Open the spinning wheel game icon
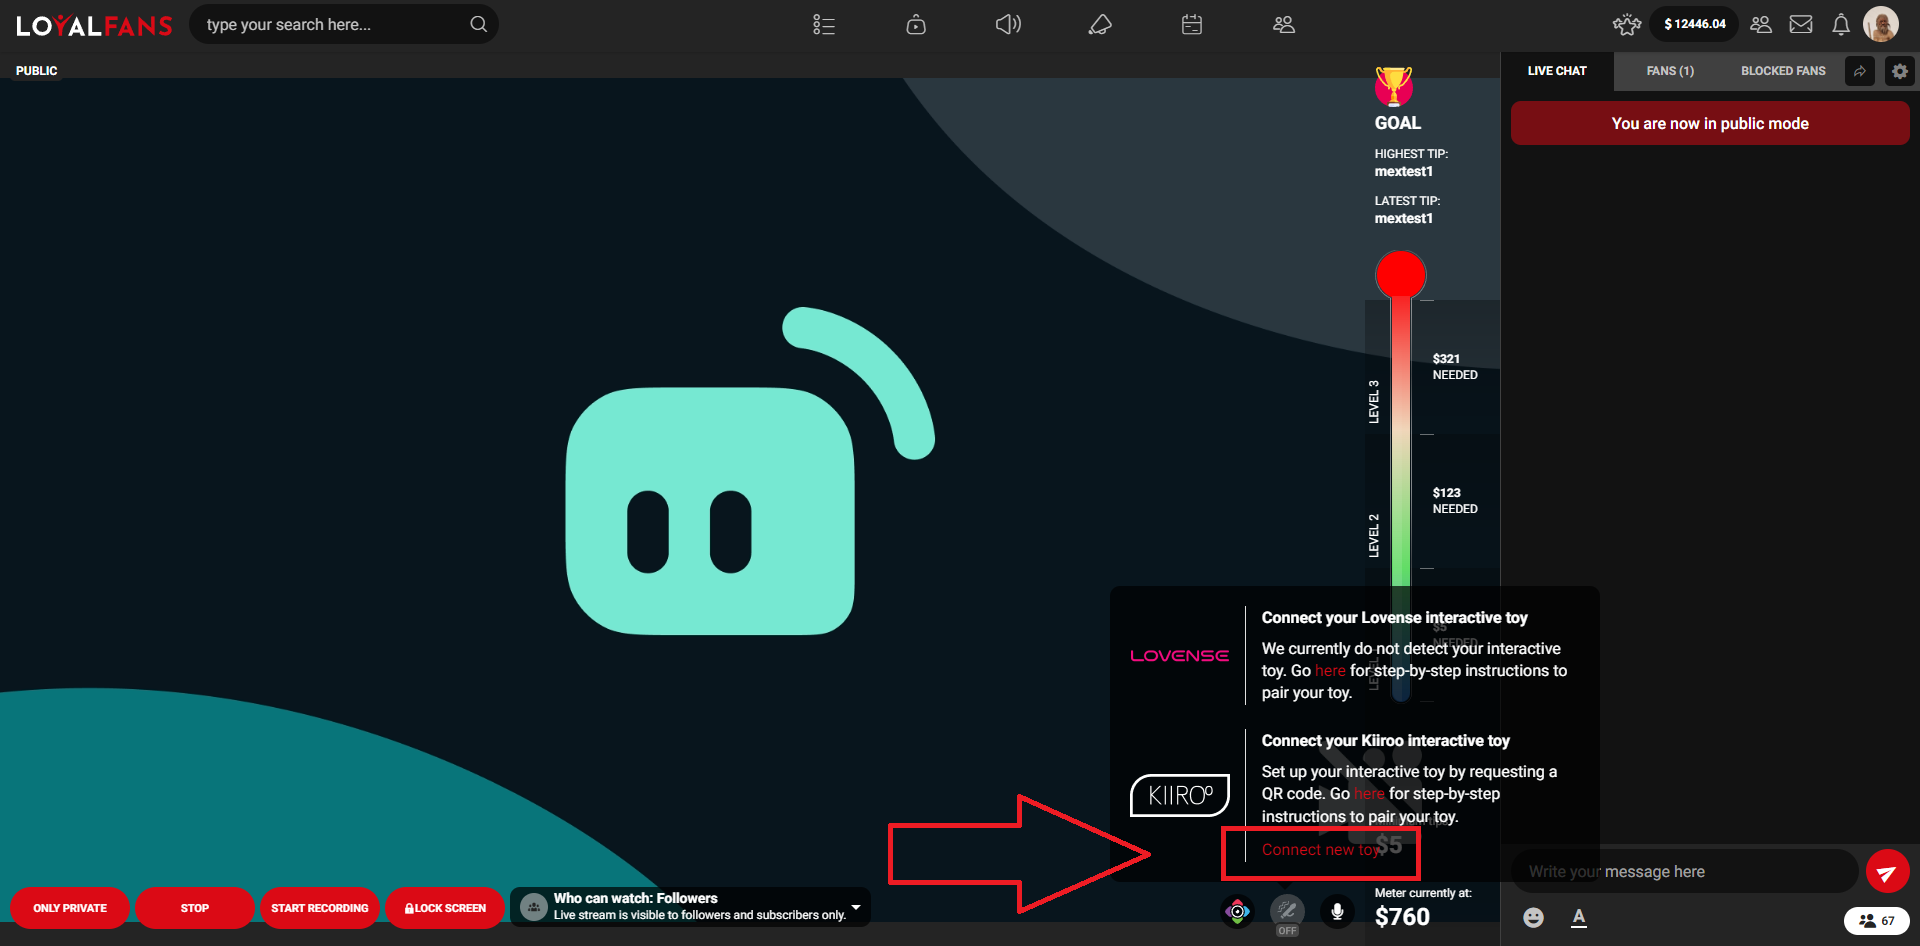This screenshot has height=946, width=1920. click(1627, 24)
